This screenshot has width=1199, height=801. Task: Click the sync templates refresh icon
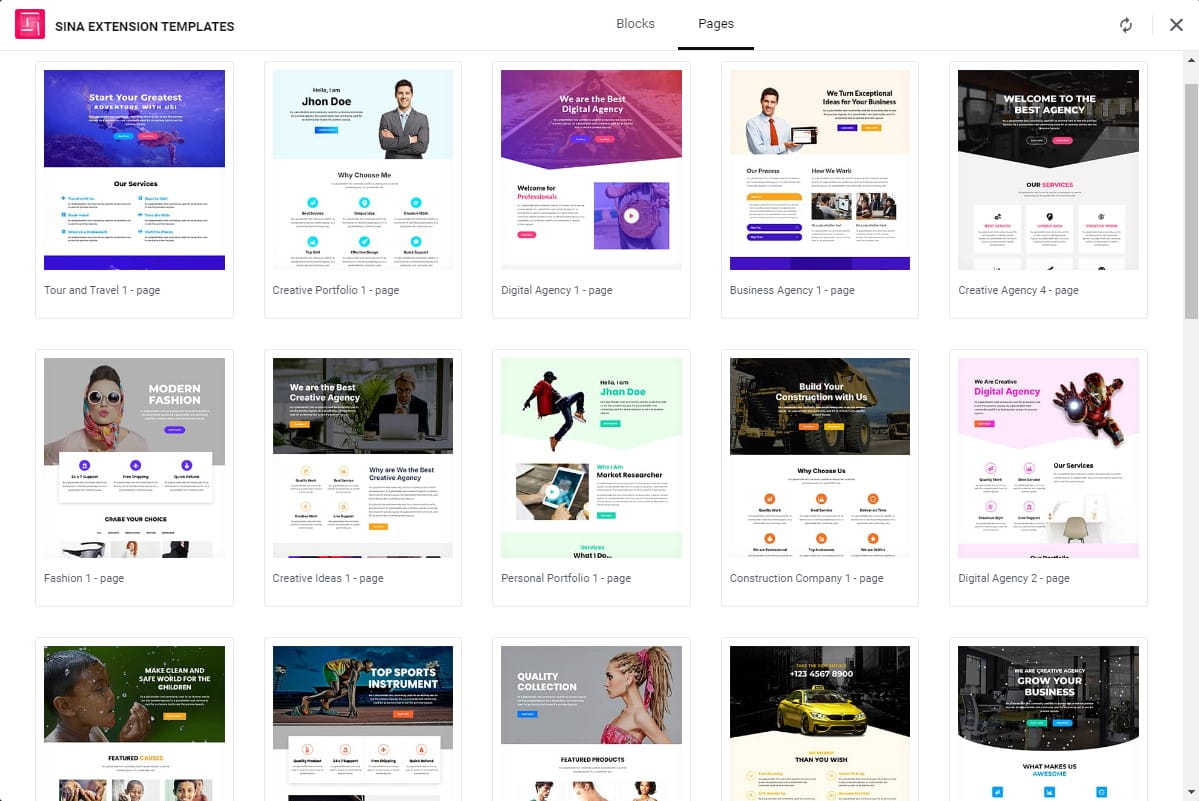tap(1126, 25)
